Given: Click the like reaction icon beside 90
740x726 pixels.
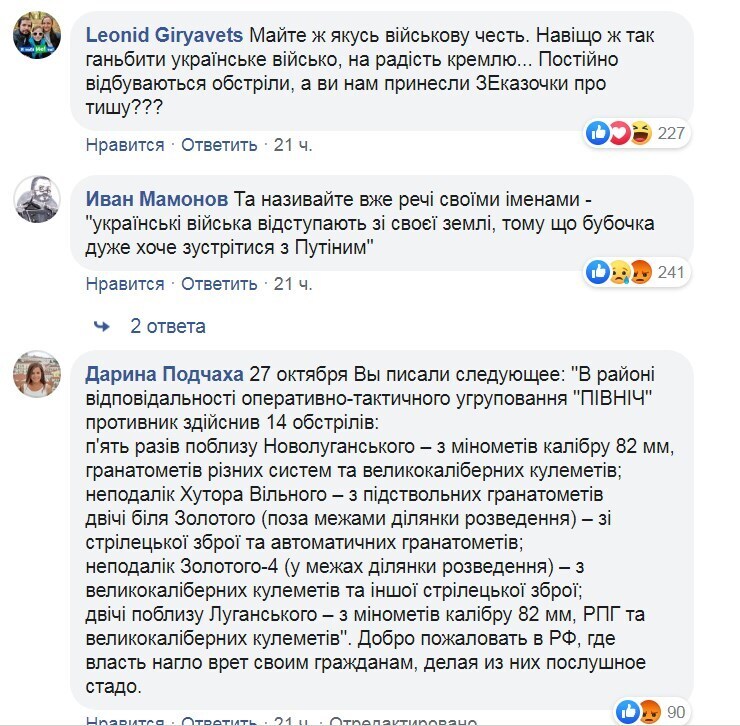Looking at the screenshot, I should tap(629, 711).
